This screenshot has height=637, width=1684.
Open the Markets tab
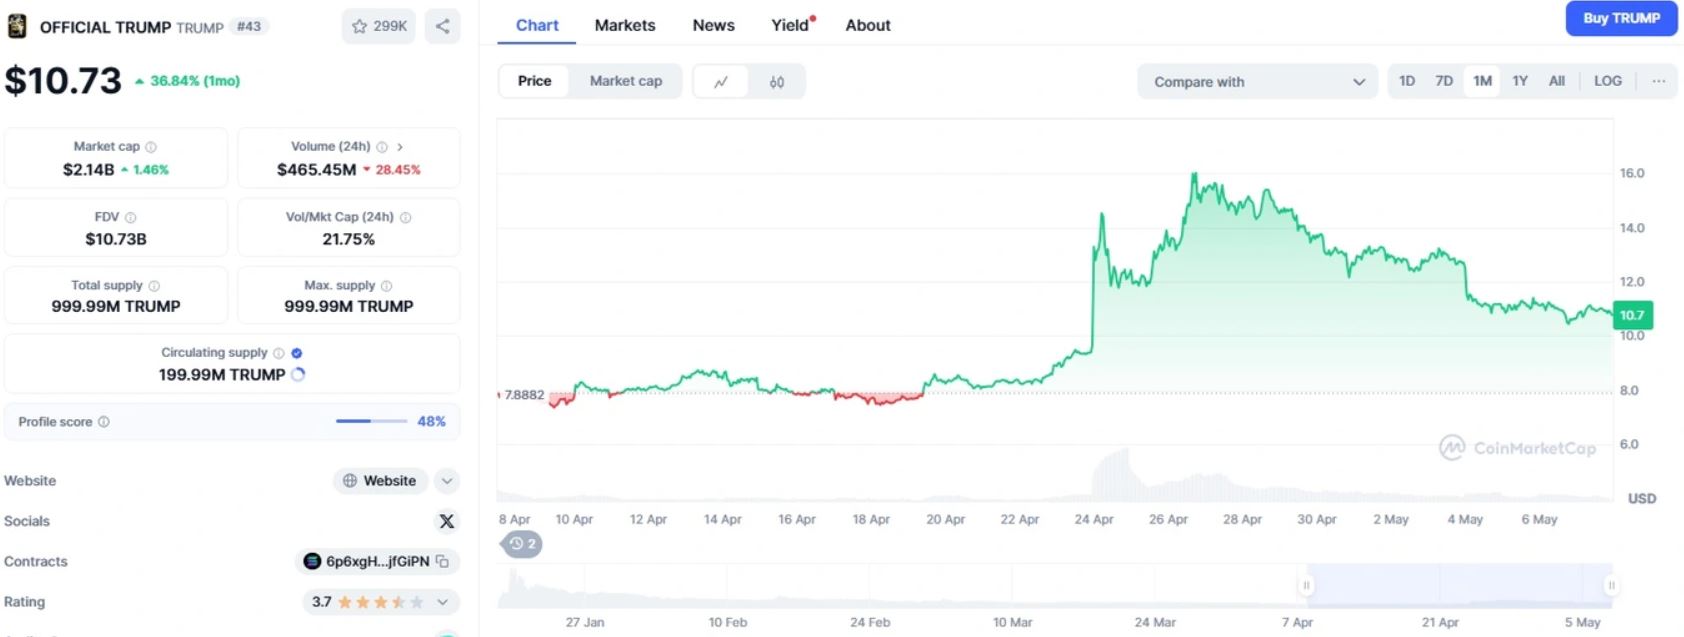pos(625,25)
